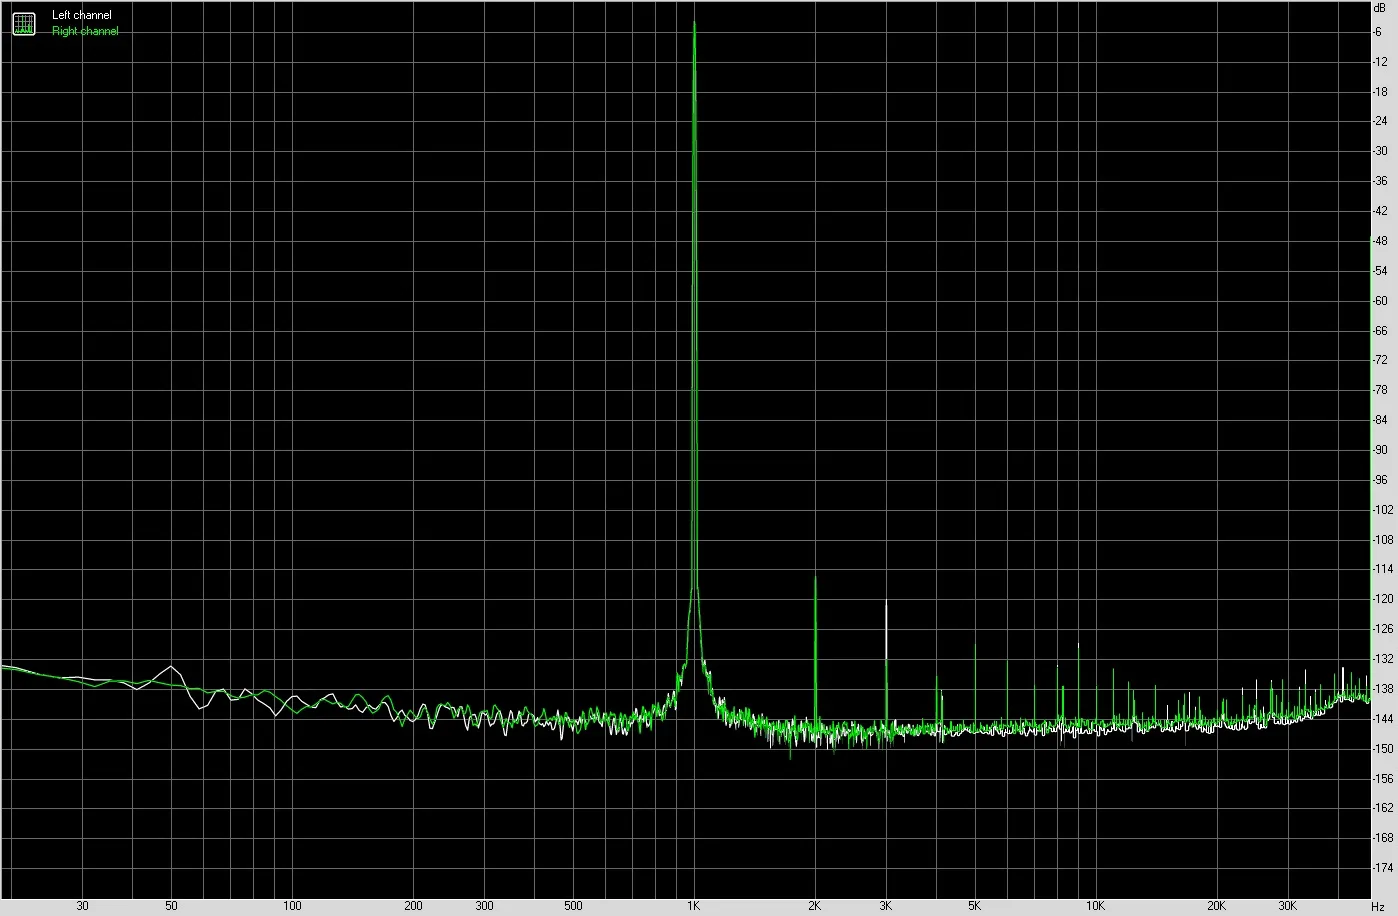The width and height of the screenshot is (1398, 916).
Task: Click the -174 dB scale value
Action: (1383, 868)
